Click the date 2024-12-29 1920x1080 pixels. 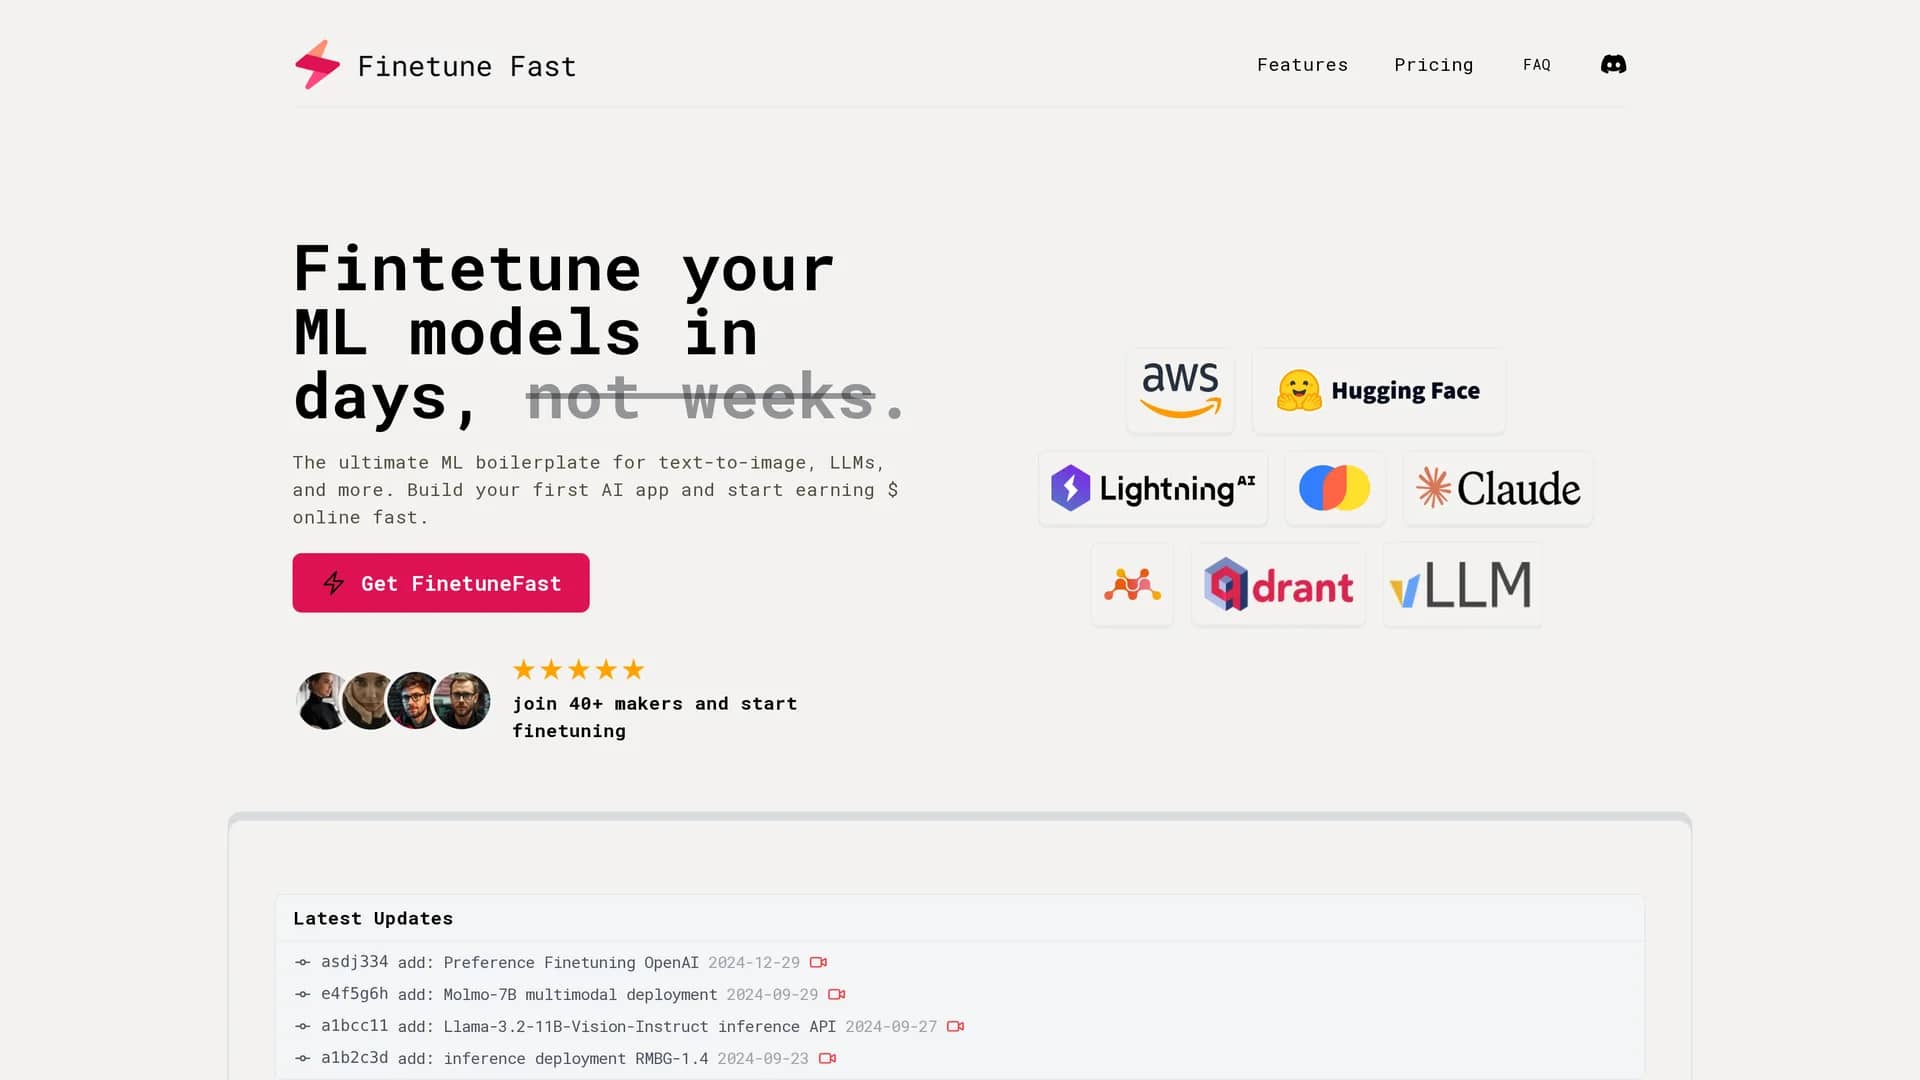pos(754,962)
